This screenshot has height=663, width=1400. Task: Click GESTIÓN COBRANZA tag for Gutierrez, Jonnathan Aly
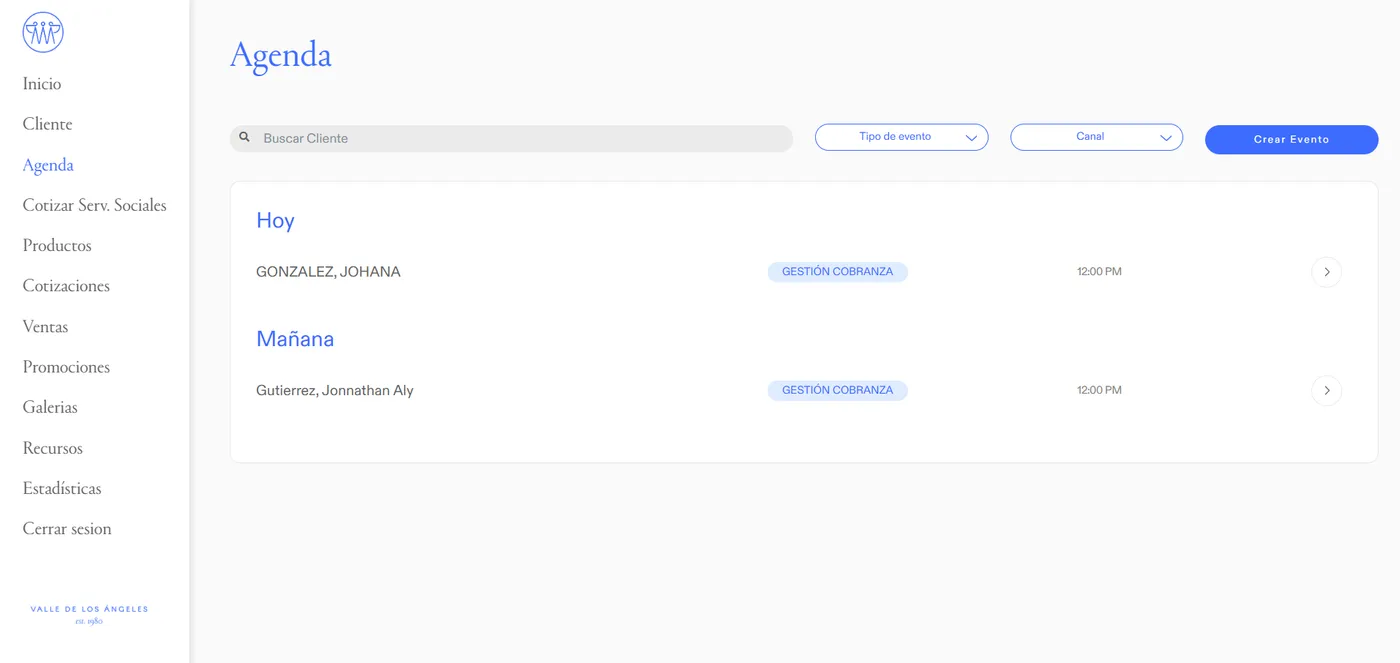tap(837, 390)
